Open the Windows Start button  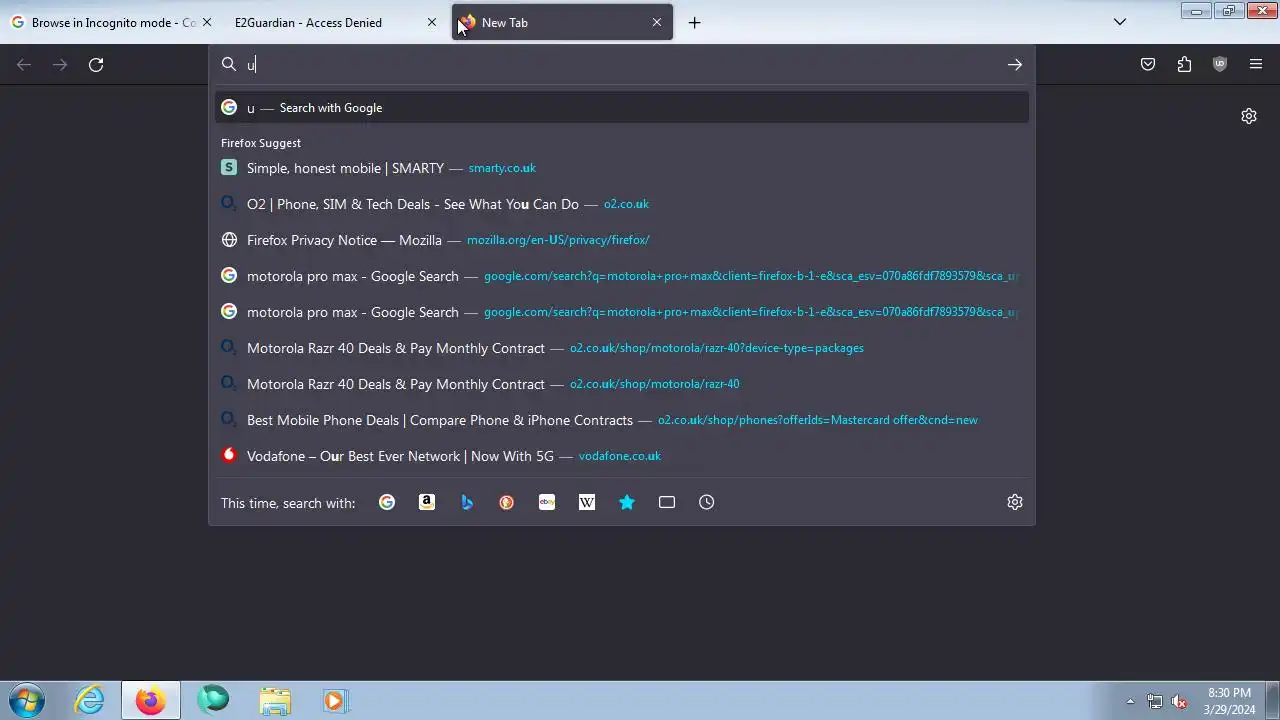(x=27, y=700)
